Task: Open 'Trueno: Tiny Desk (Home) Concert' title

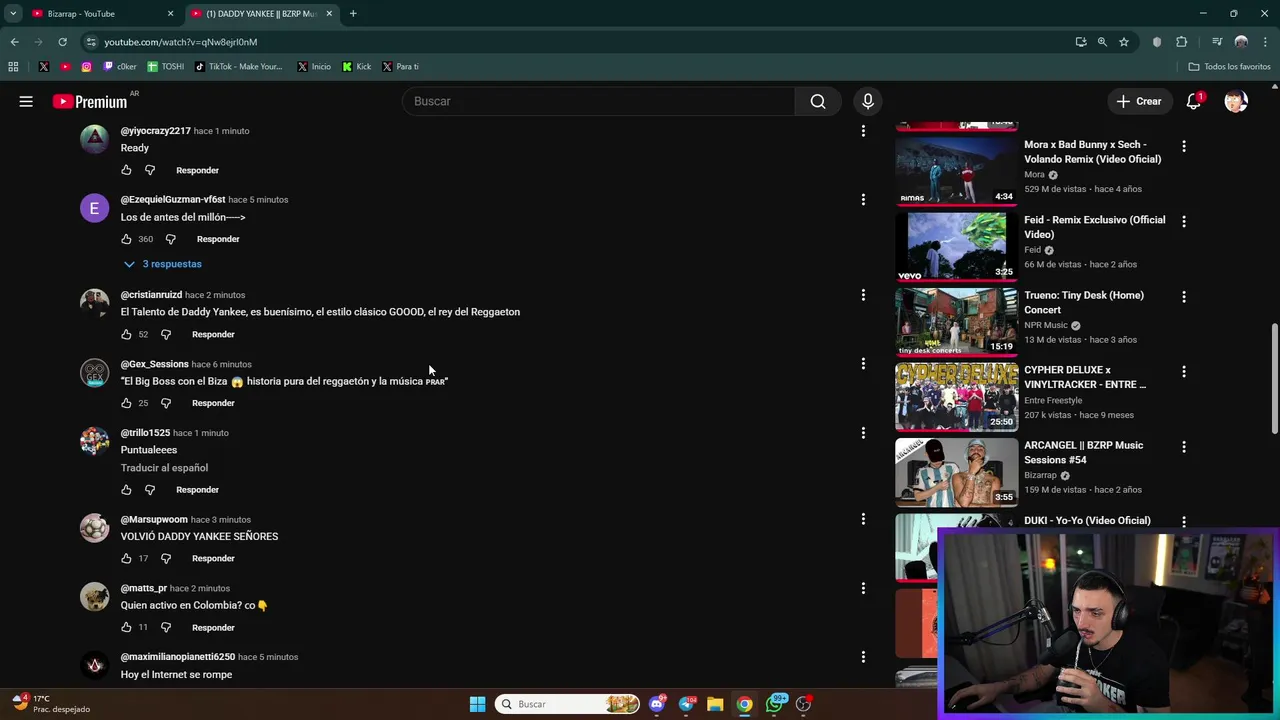Action: pyautogui.click(x=1084, y=302)
